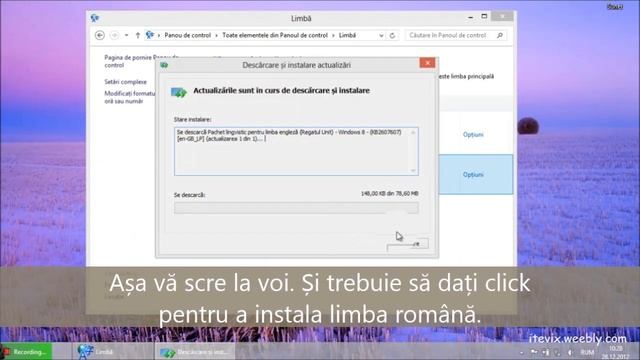Click the button at dialog bottom right
Image resolution: width=640 pixels, height=360 pixels.
coord(407,244)
